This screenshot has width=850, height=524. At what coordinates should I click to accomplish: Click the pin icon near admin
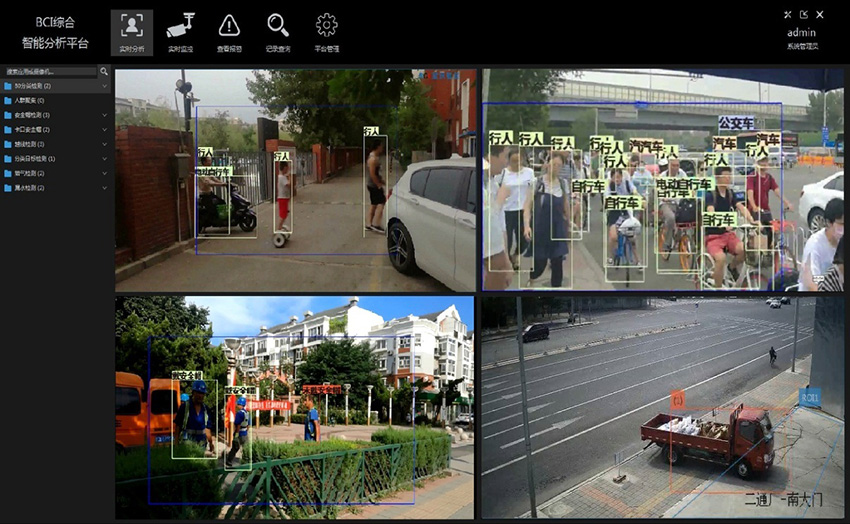tap(788, 15)
